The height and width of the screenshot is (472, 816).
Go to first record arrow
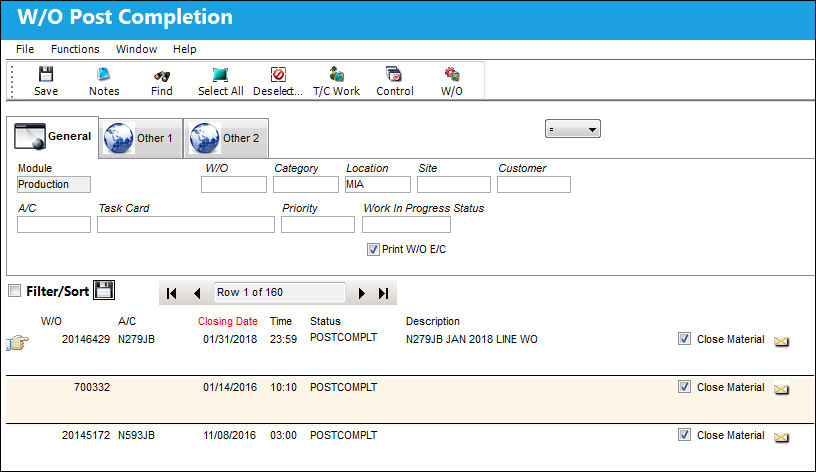pyautogui.click(x=171, y=293)
